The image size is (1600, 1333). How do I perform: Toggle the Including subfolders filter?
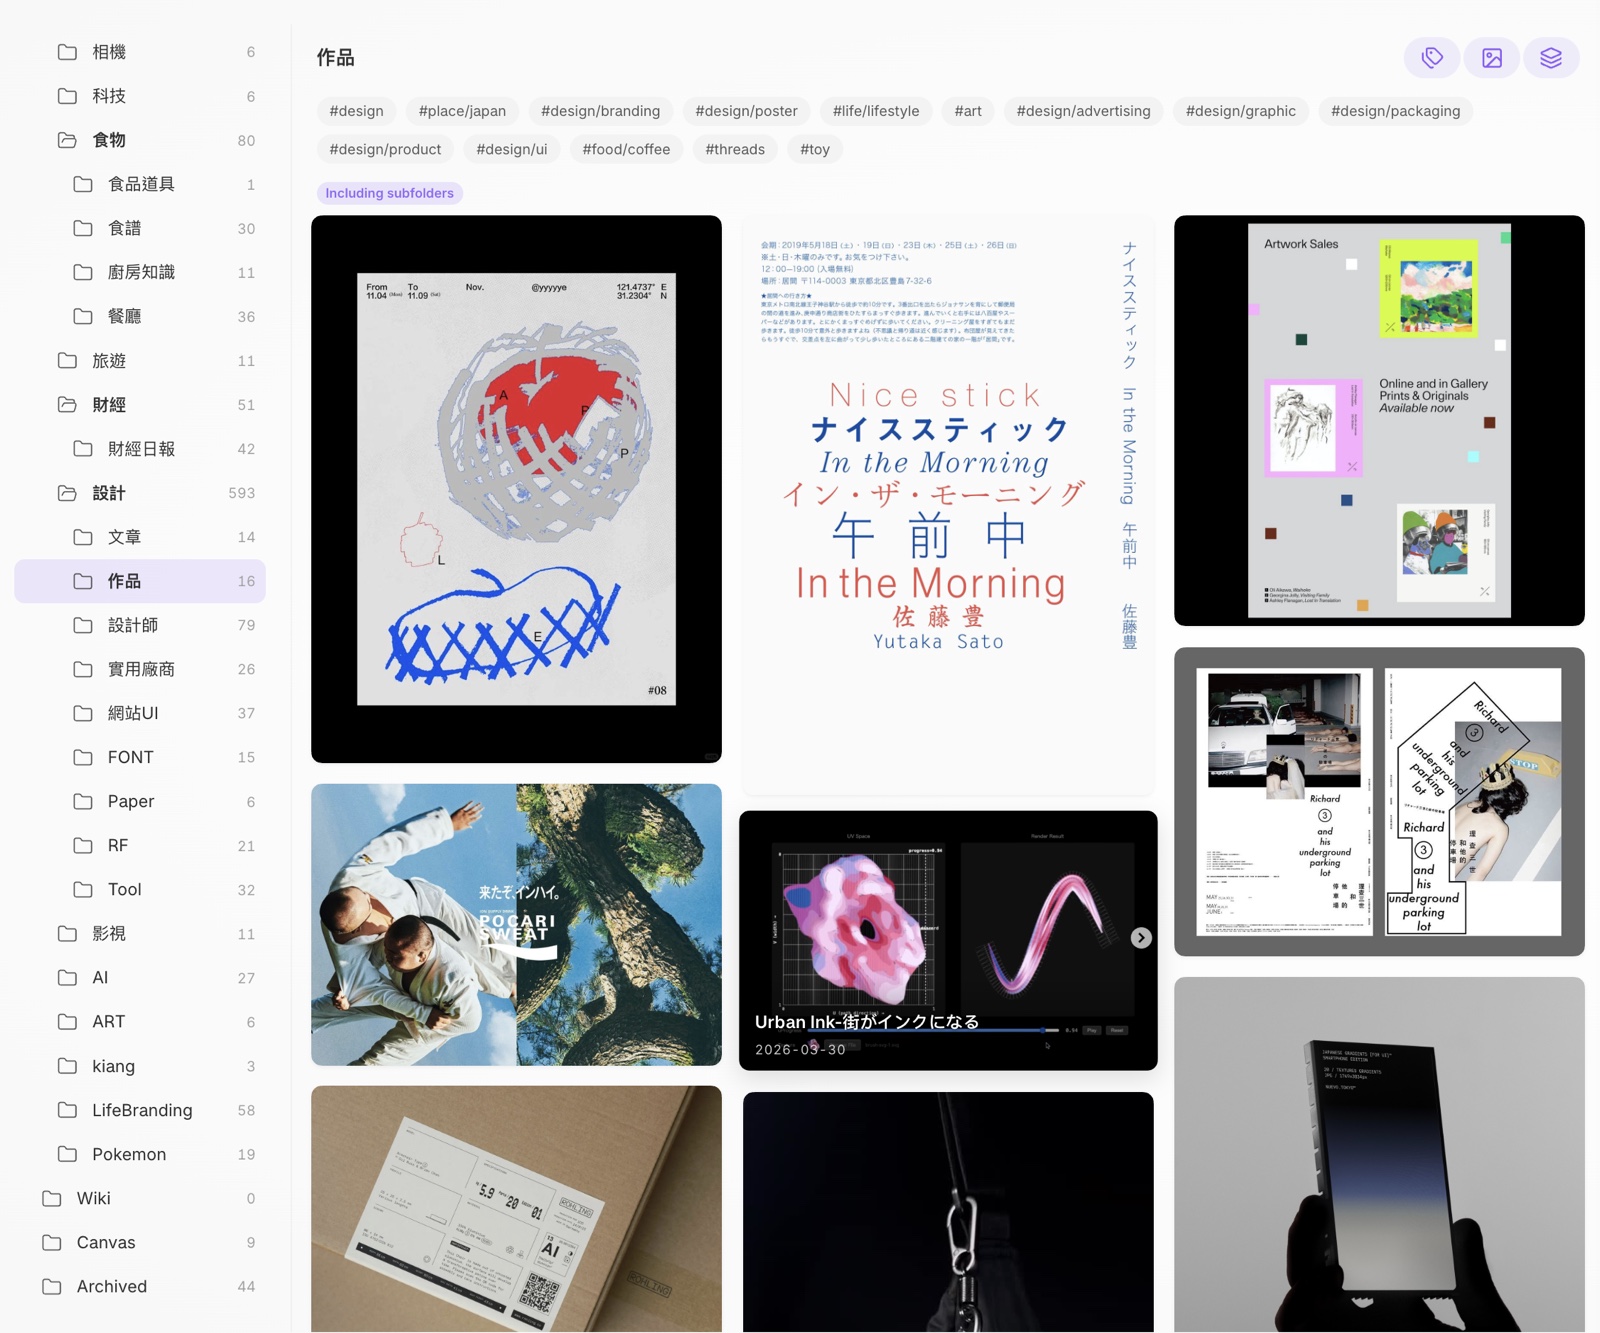pyautogui.click(x=389, y=193)
